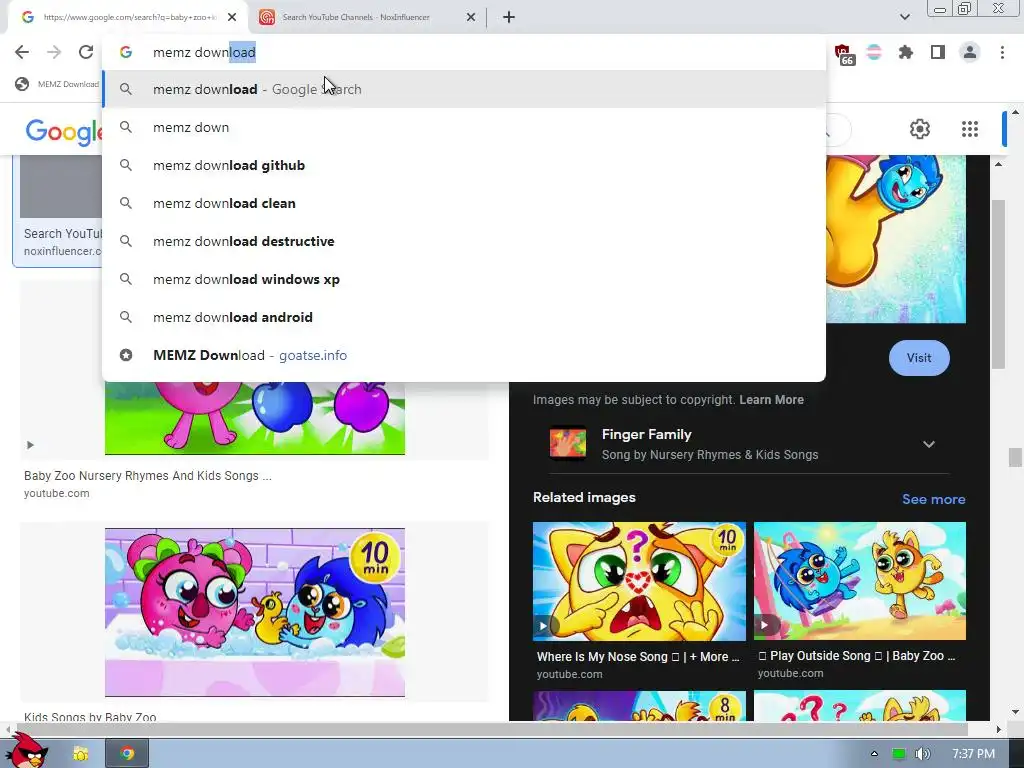Click the Chrome taskbar button
Viewport: 1024px width, 768px height.
click(x=127, y=754)
